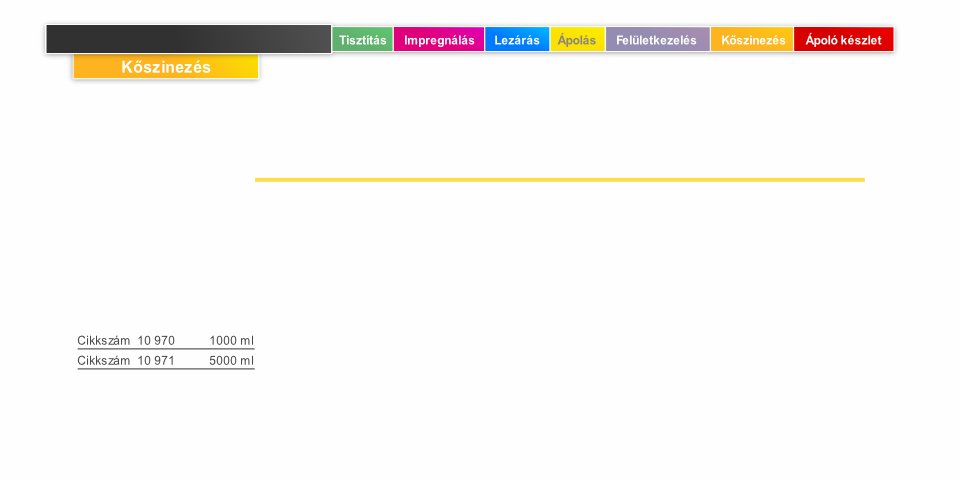Select article number 10 970
Viewport: 960px width, 480px height.
pyautogui.click(x=156, y=341)
